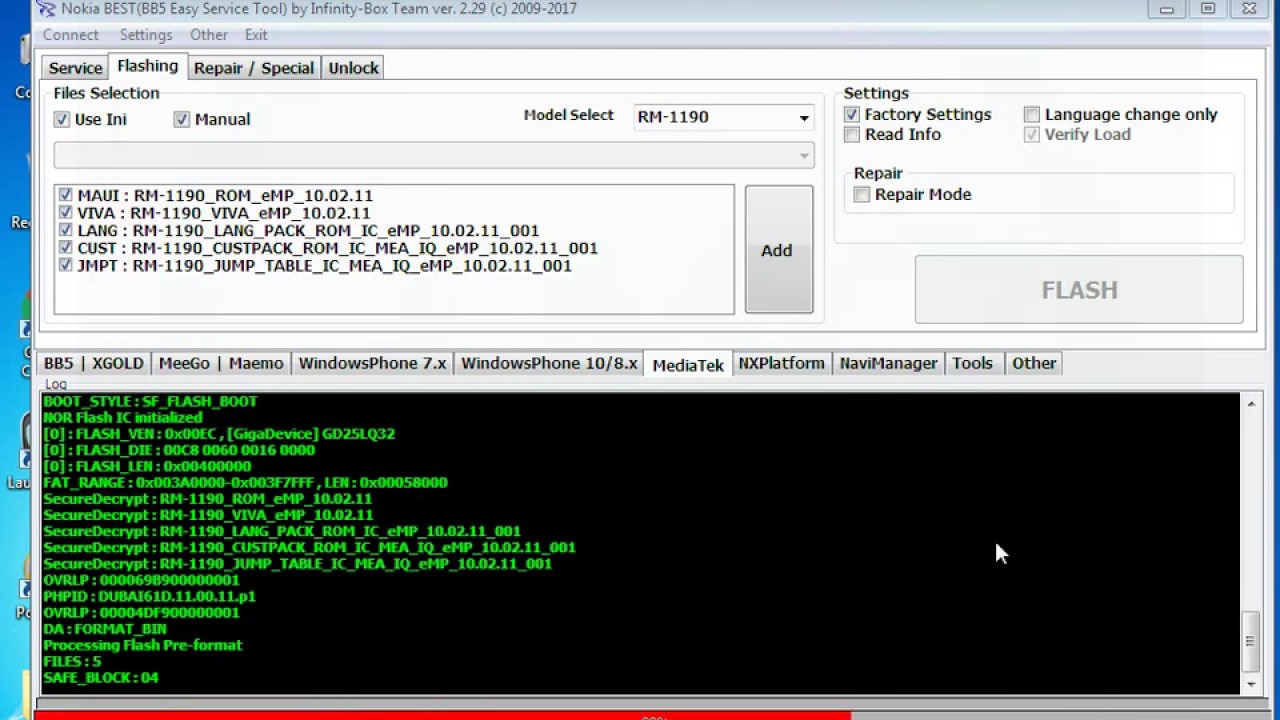1280x720 pixels.
Task: Toggle the Factory Settings checkbox
Action: [852, 115]
